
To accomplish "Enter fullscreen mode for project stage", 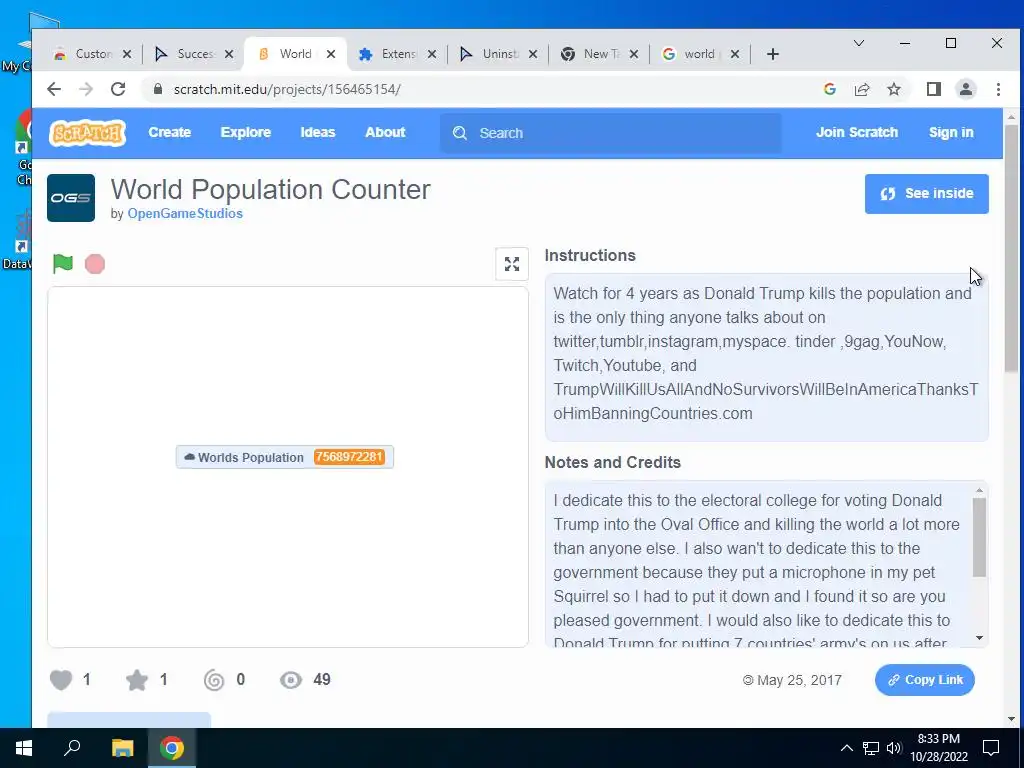I will 512,264.
